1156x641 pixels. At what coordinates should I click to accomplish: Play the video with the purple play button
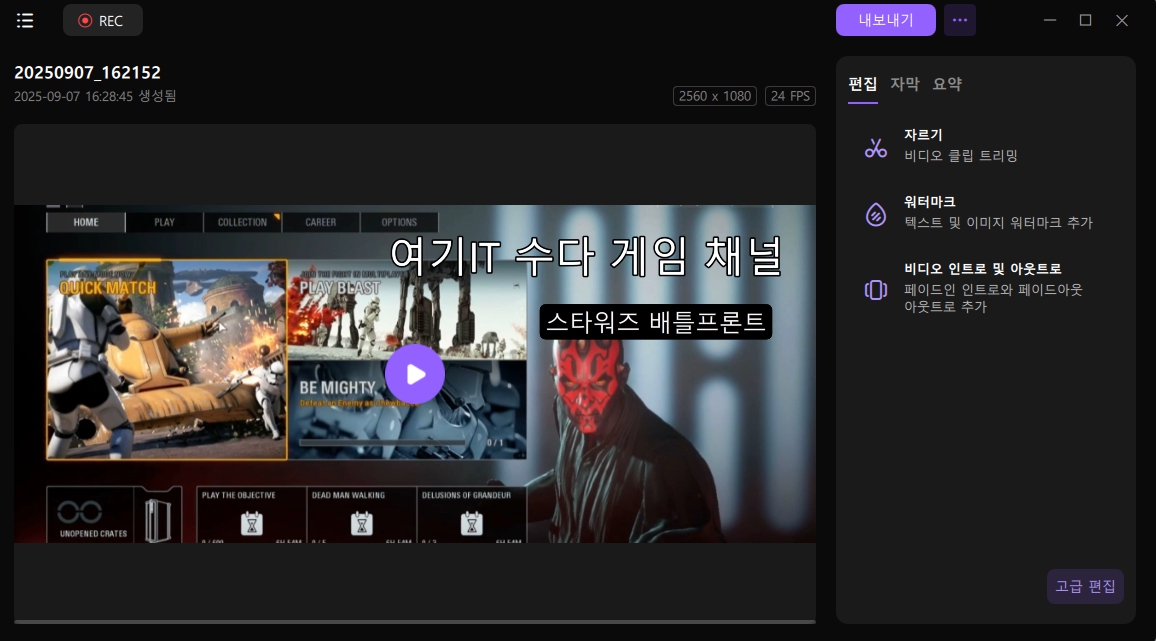[x=415, y=374]
